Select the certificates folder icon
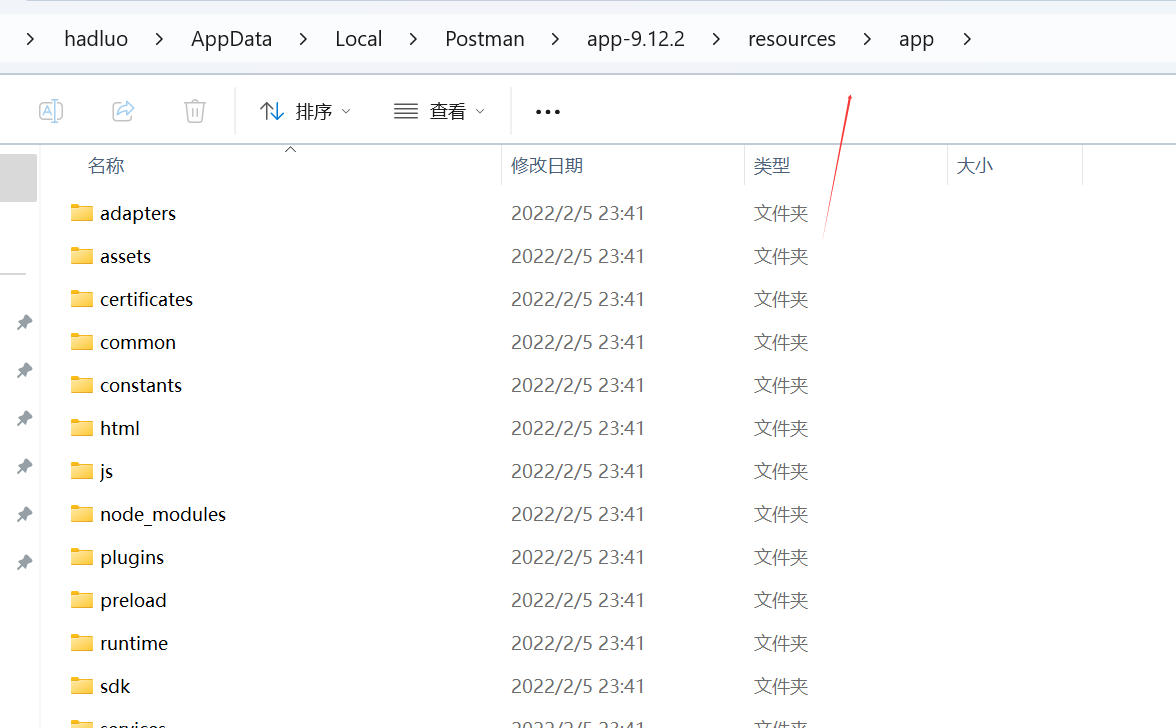This screenshot has width=1176, height=728. click(x=82, y=299)
